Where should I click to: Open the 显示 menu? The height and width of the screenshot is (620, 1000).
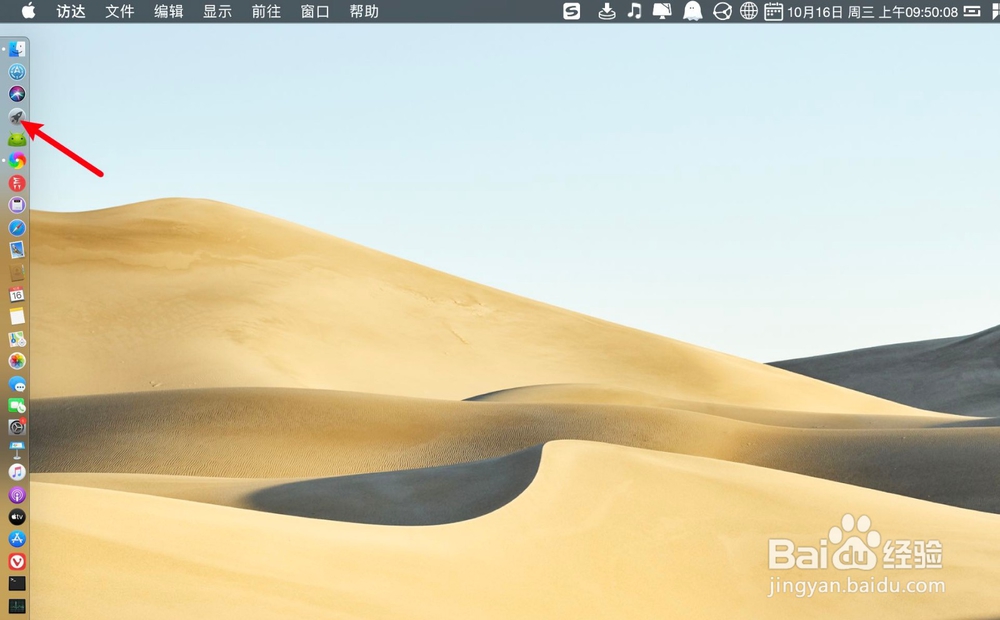217,11
